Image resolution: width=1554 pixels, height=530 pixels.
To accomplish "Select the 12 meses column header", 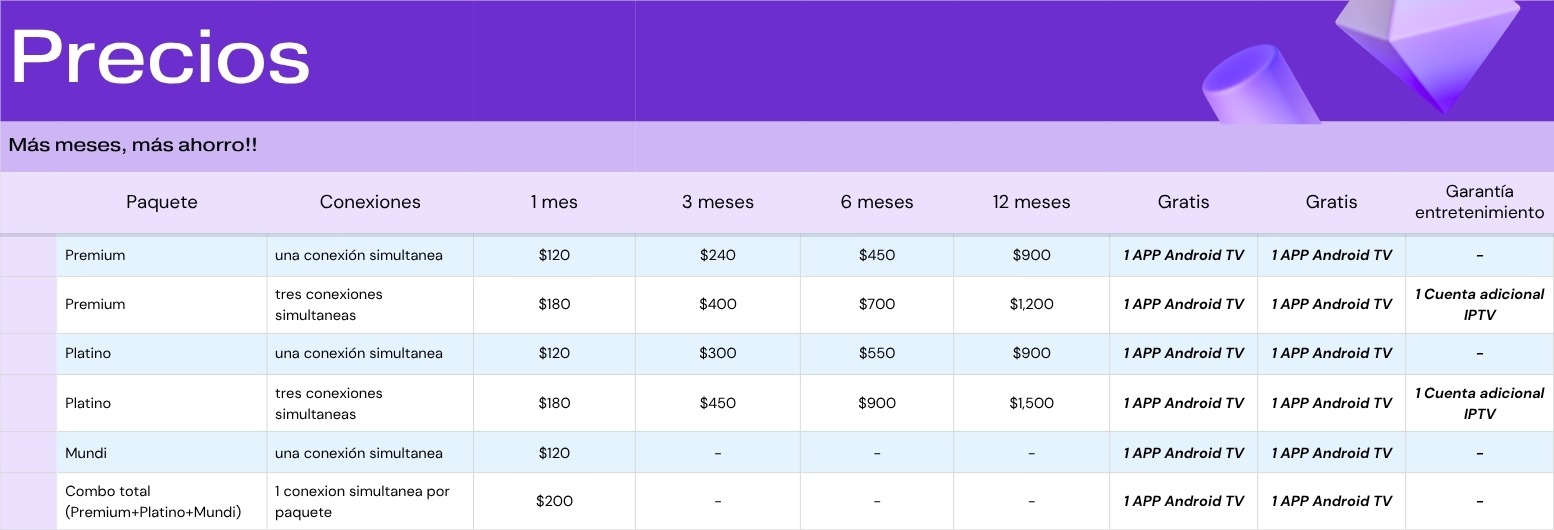I will point(1031,202).
